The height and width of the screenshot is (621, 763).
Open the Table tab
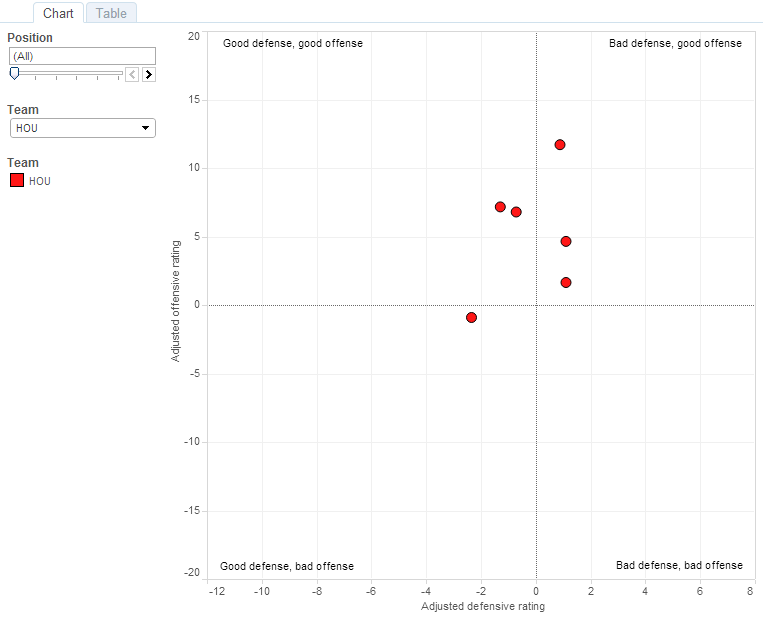(x=111, y=13)
